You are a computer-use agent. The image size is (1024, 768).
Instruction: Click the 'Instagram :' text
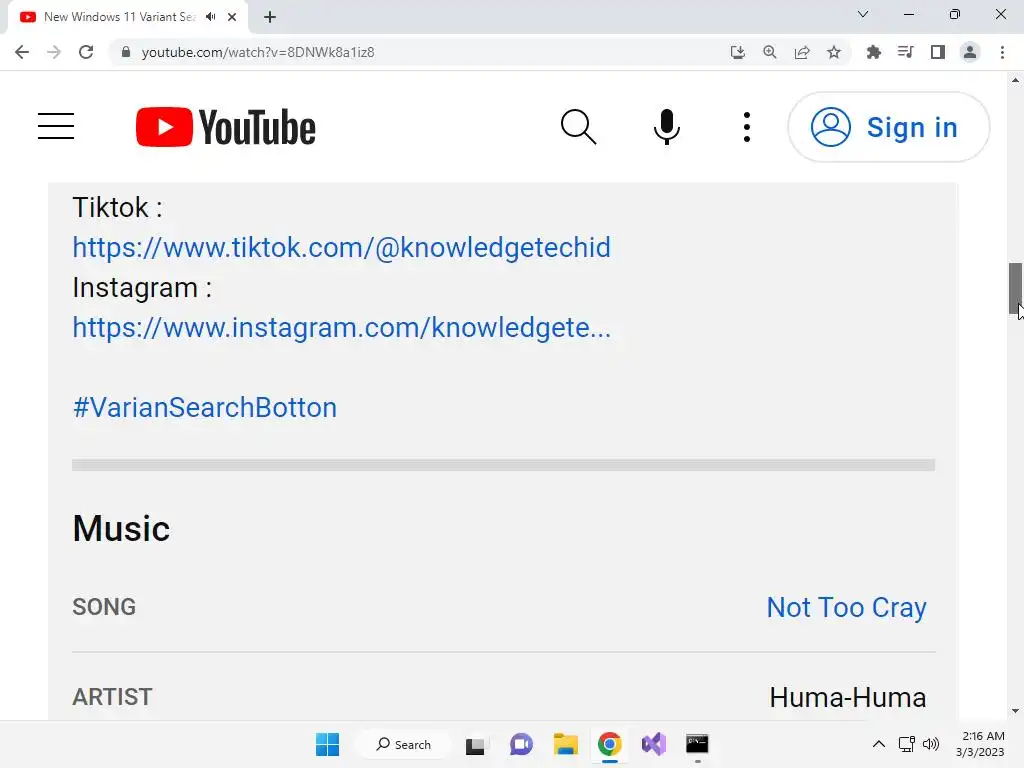point(142,288)
